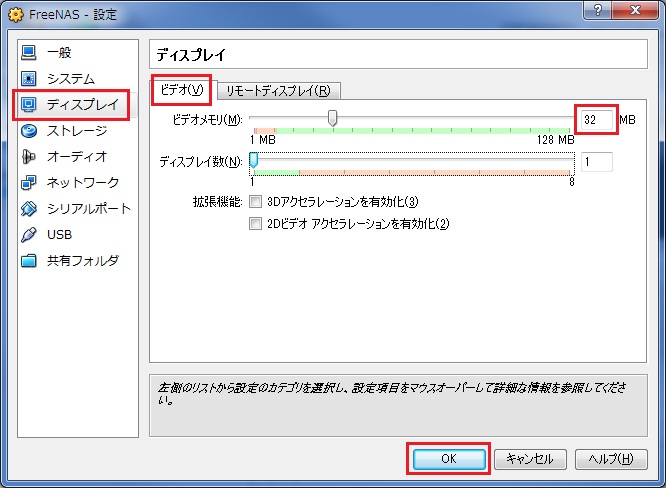The image size is (666, 488).
Task: Click the ディスプレイ数 value field showing 1
Action: pos(597,162)
